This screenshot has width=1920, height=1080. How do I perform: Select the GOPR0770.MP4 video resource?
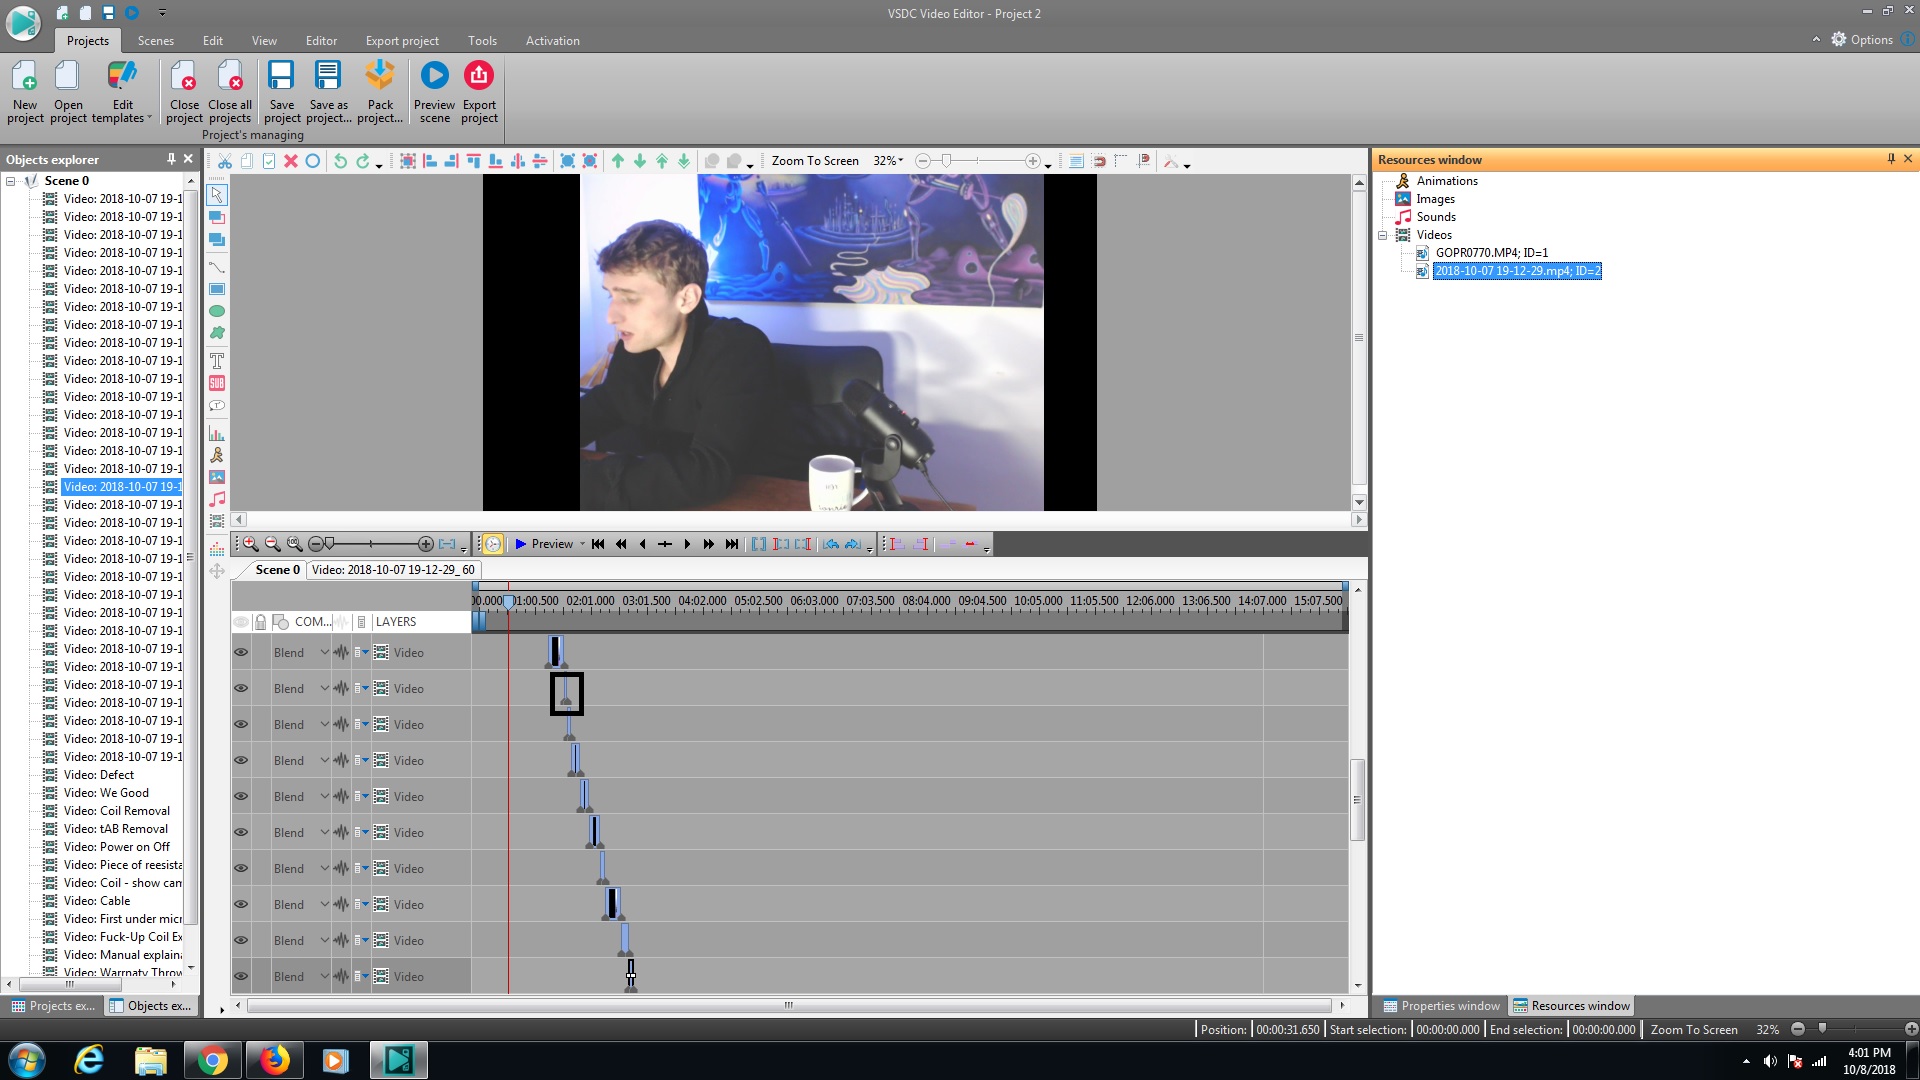1490,253
